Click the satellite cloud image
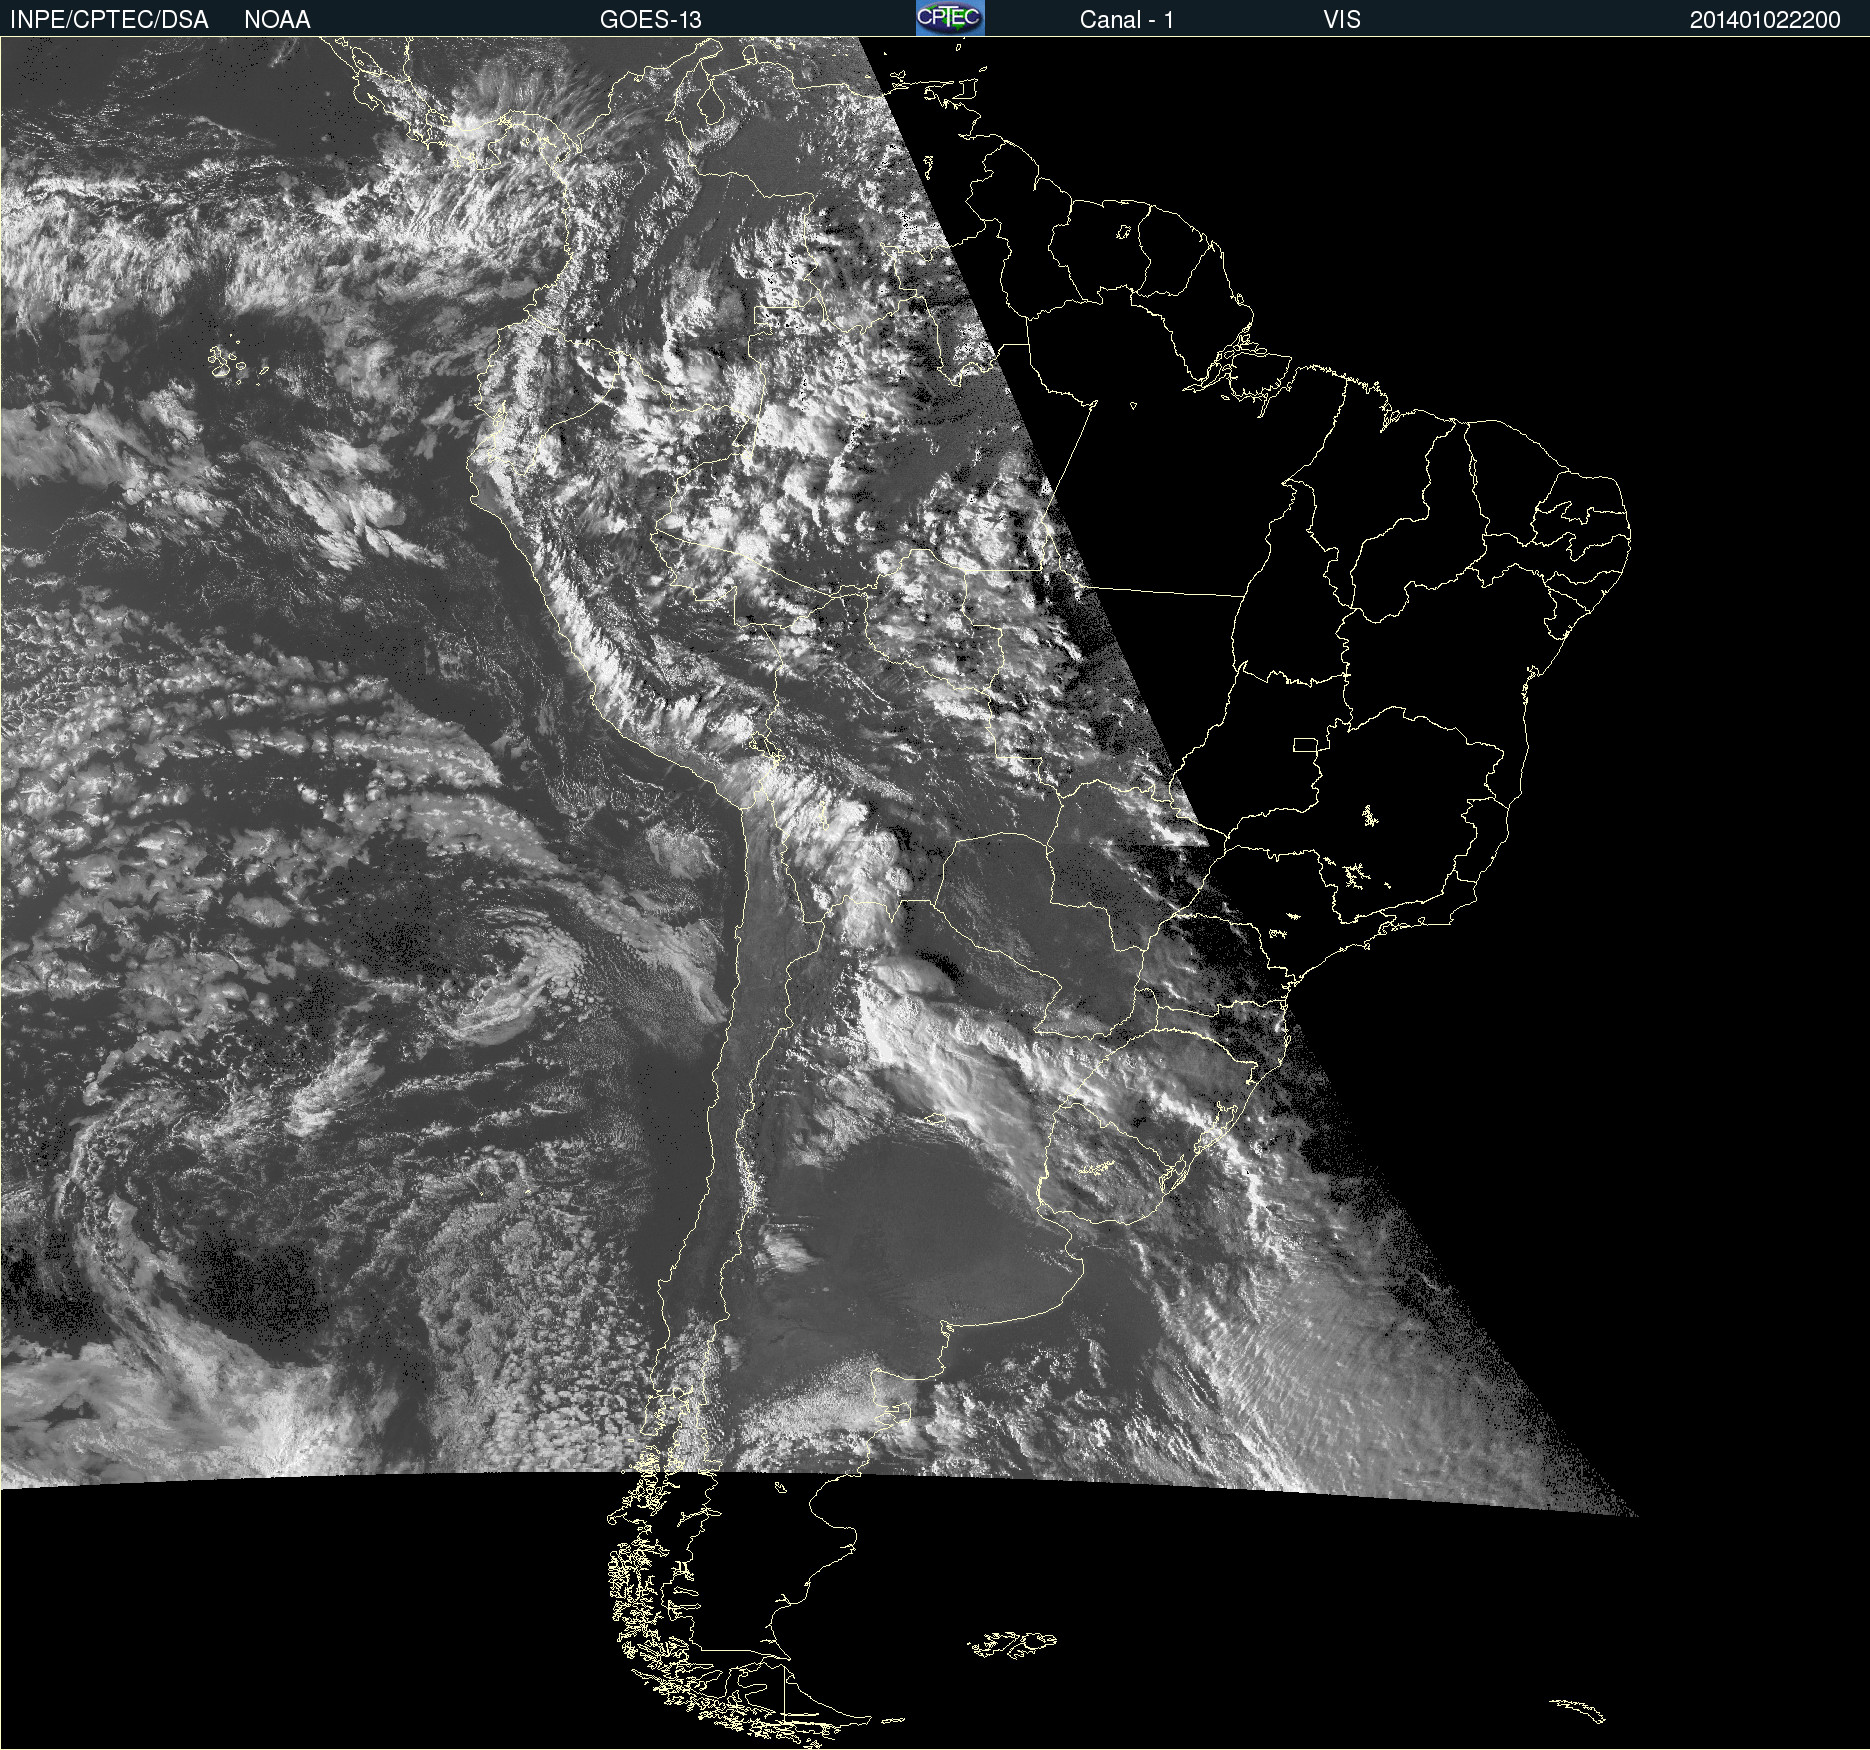The image size is (1870, 1750). click(935, 893)
